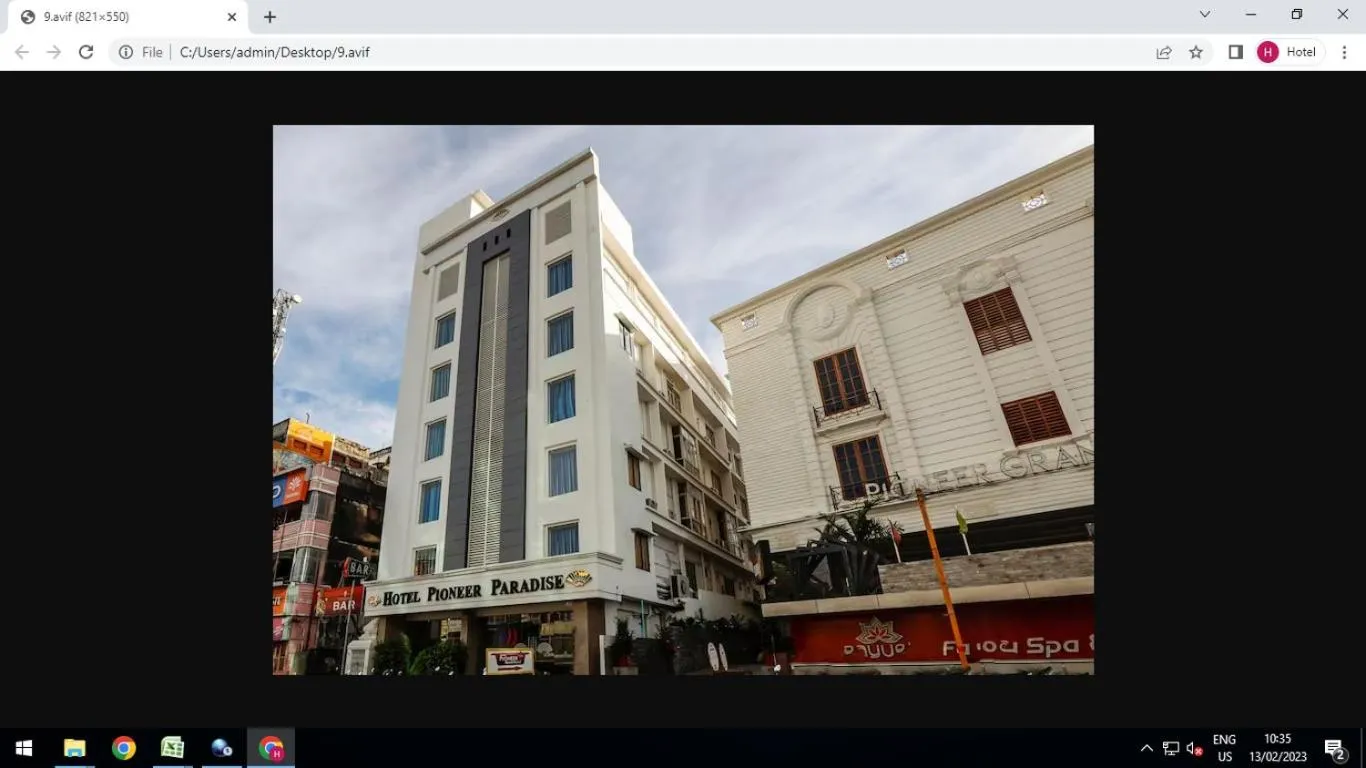Click the forward navigation arrow
1366x768 pixels.
pyautogui.click(x=53, y=52)
